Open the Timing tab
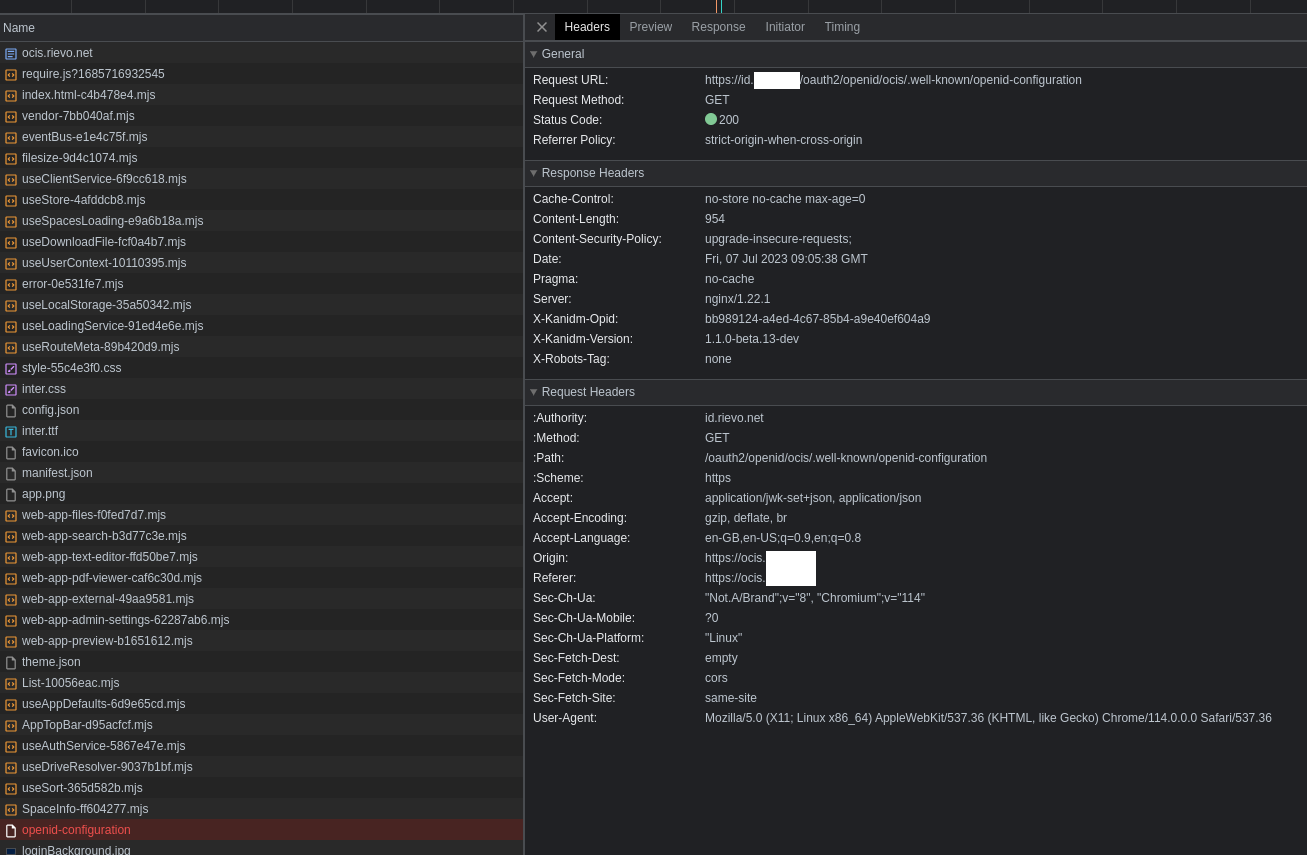Screen dimensions: 1307x855 point(842,27)
